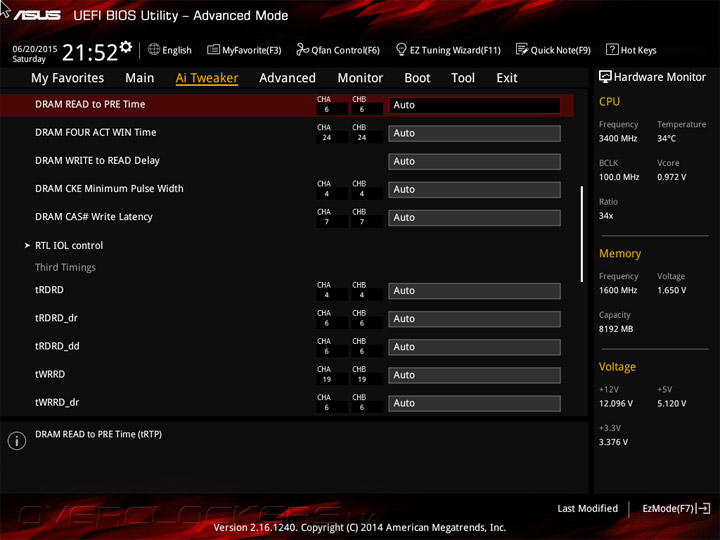Click CPU temperature 34°C value

(666, 138)
